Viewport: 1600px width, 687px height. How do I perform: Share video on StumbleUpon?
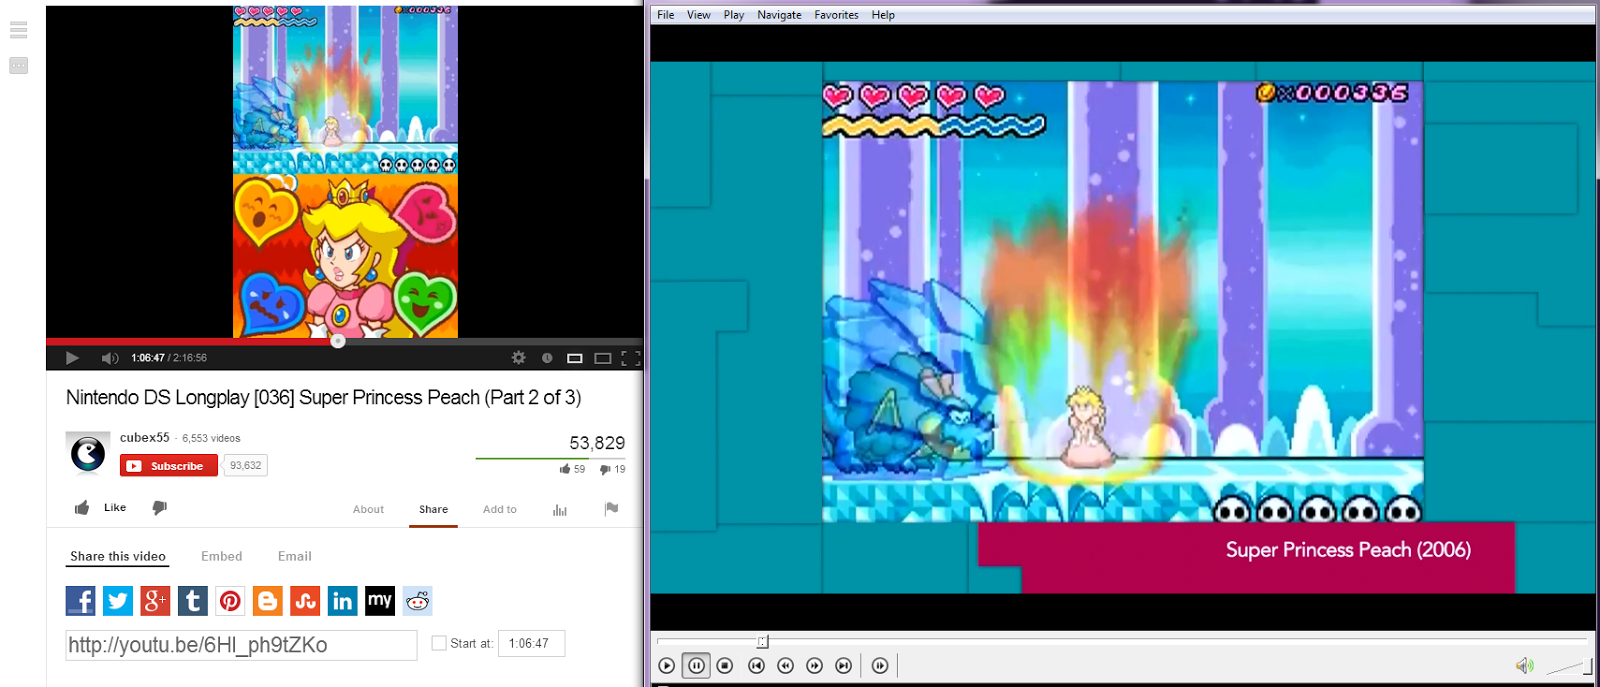(305, 601)
